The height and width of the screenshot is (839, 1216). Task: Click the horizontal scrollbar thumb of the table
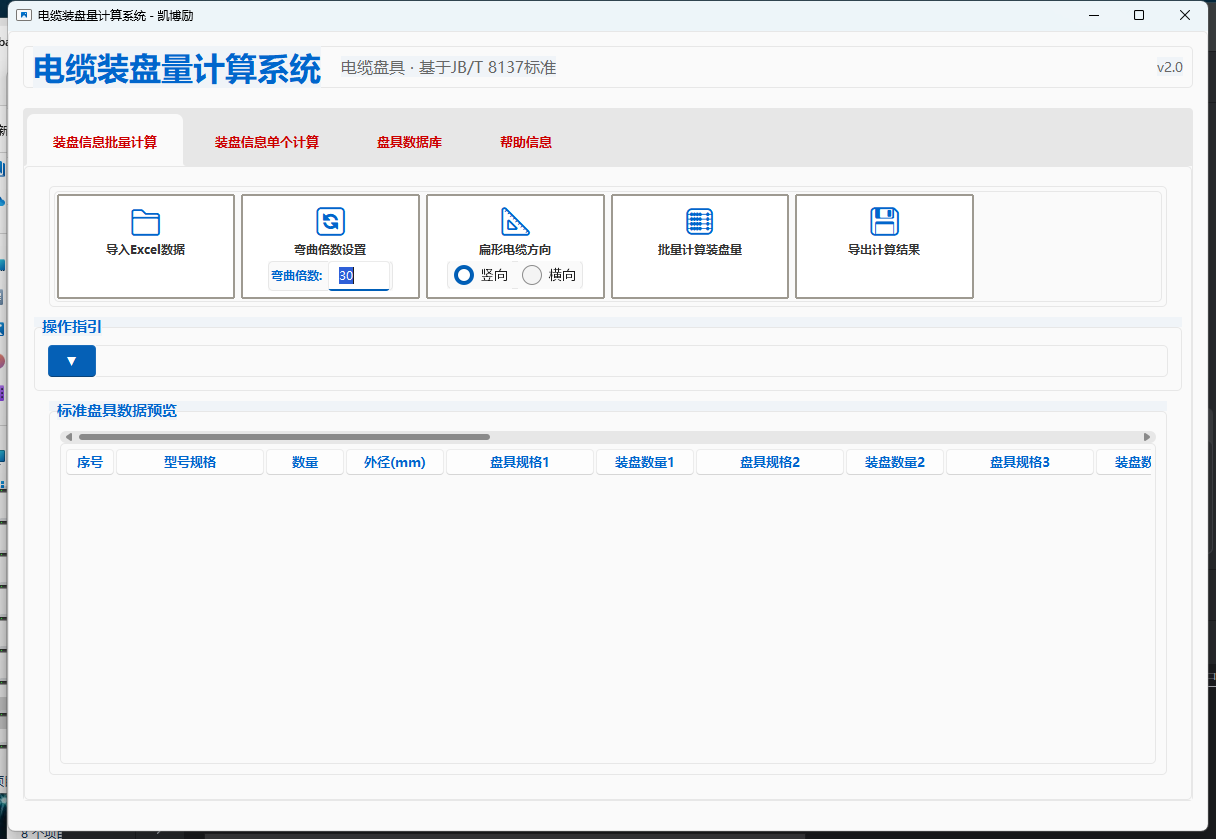click(x=284, y=437)
